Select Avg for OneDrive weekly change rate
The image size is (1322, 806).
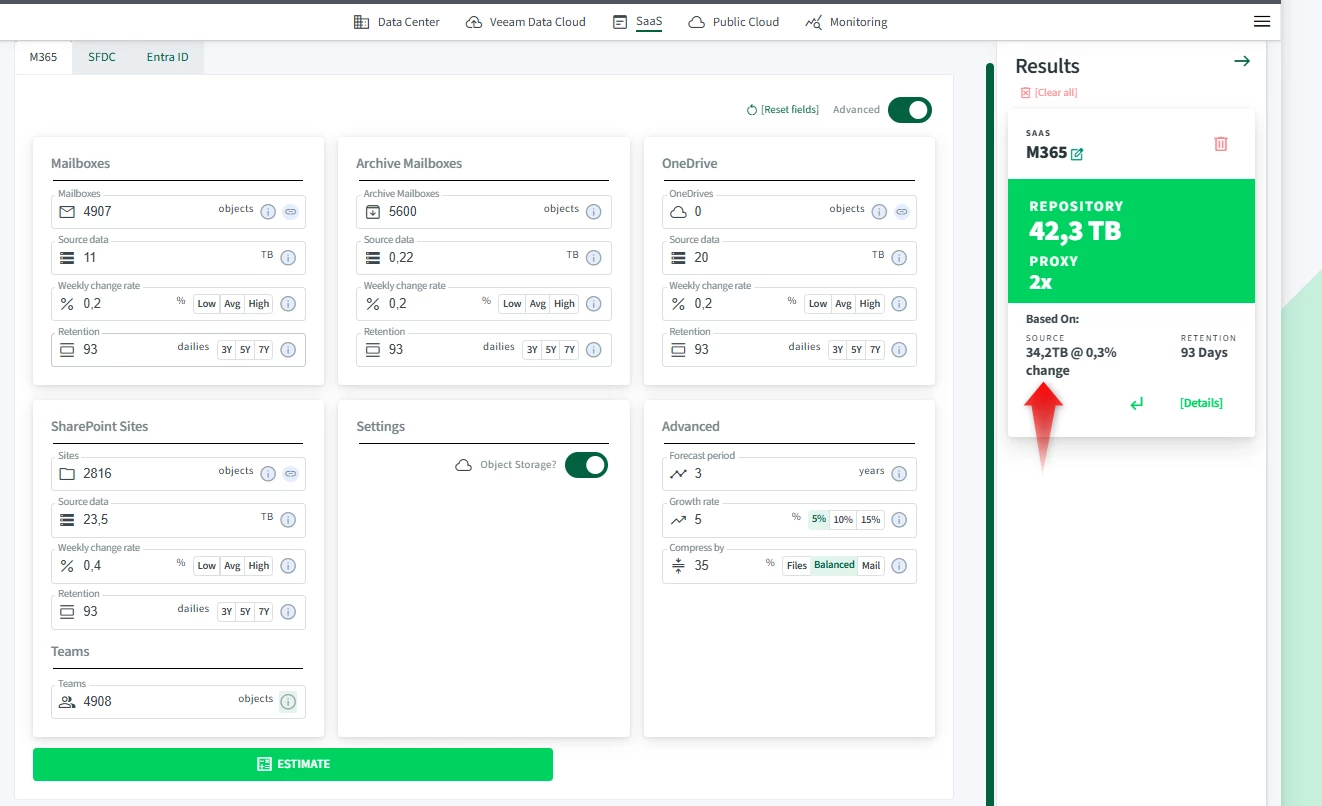(844, 304)
